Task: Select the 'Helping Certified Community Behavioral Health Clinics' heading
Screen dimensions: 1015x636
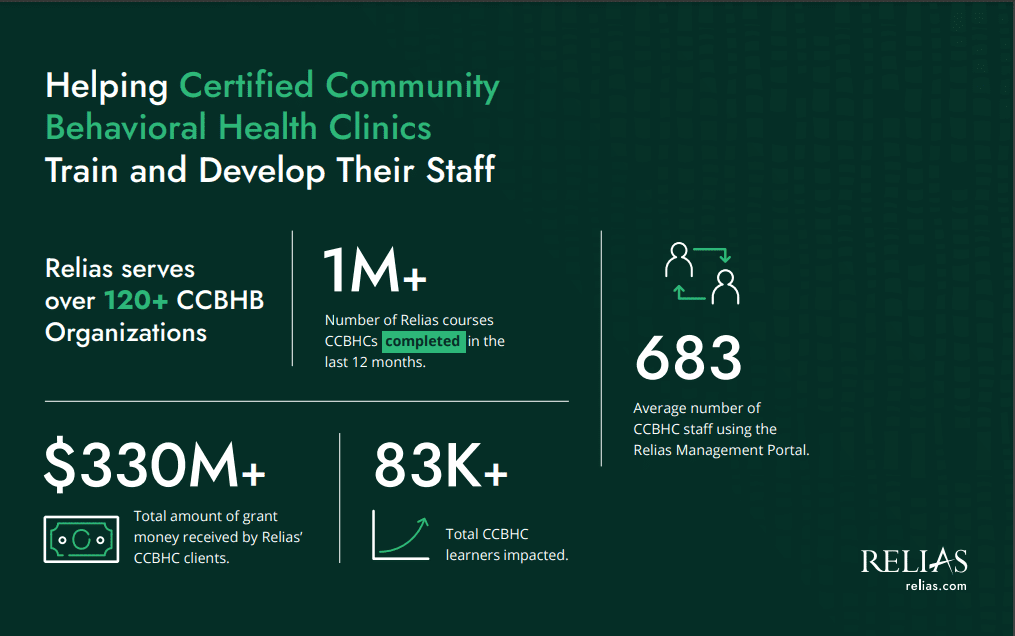Action: [270, 107]
